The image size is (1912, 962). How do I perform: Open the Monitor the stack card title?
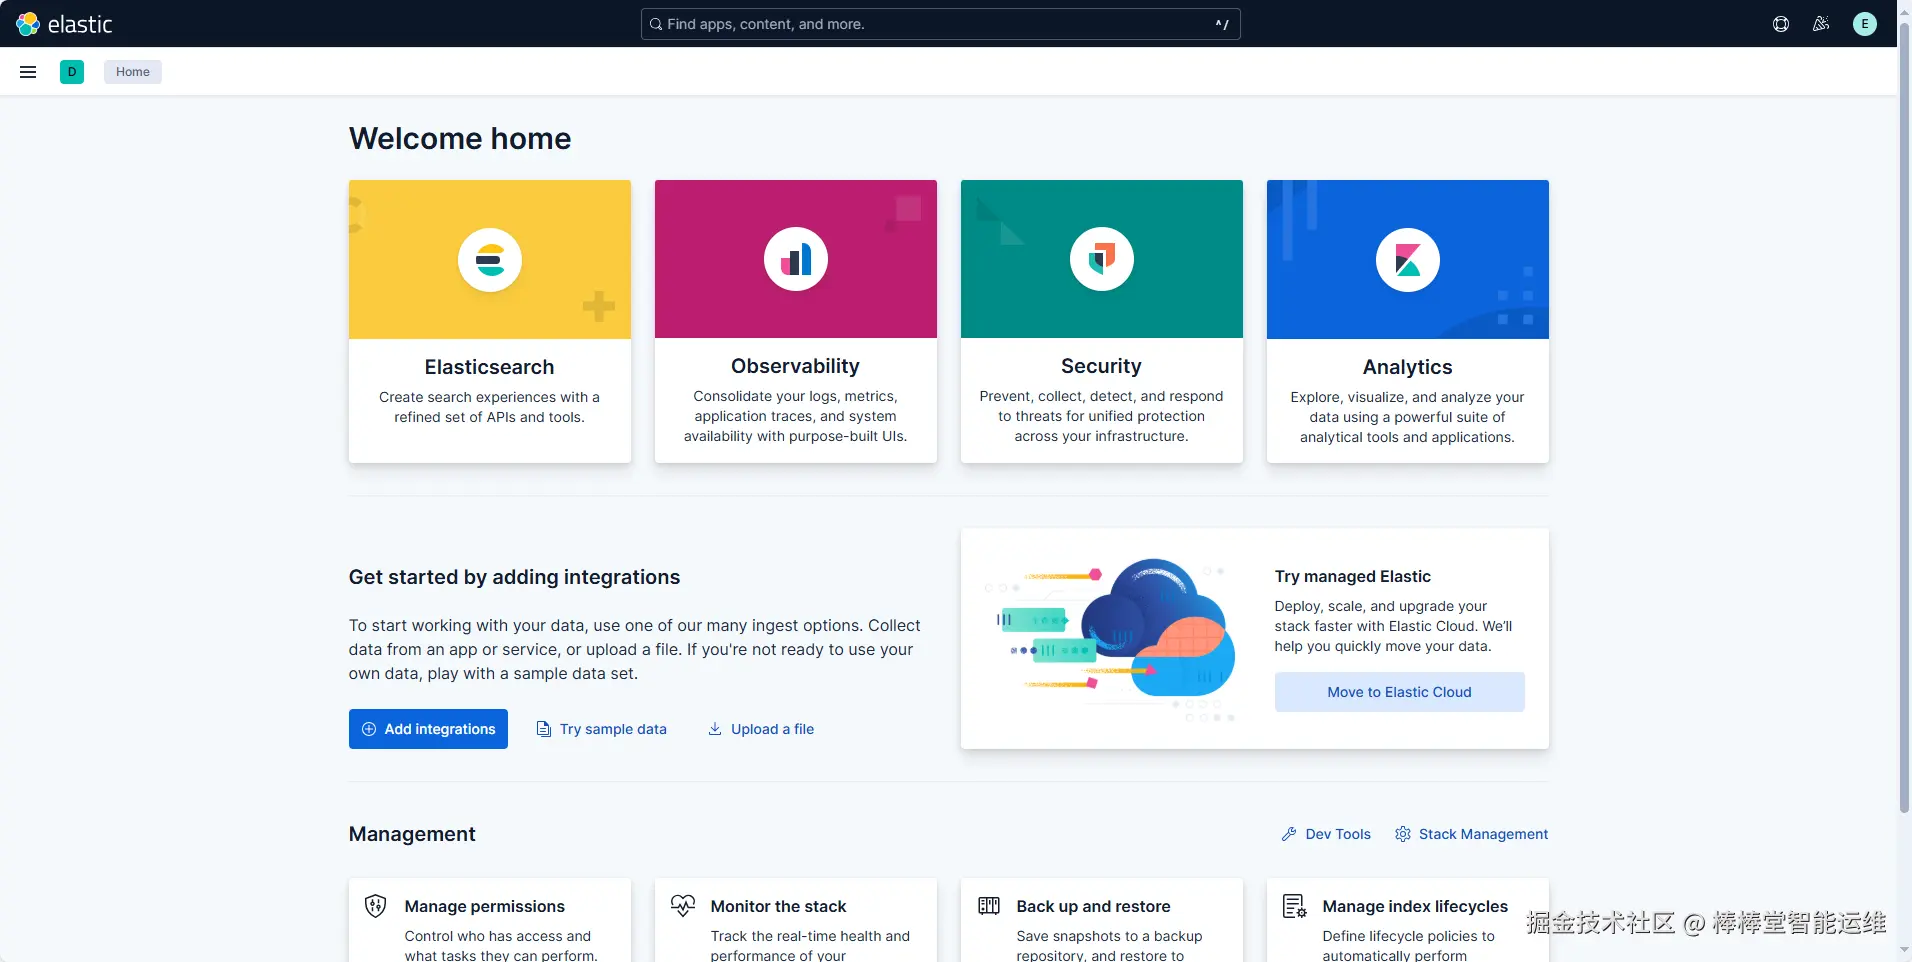[778, 906]
